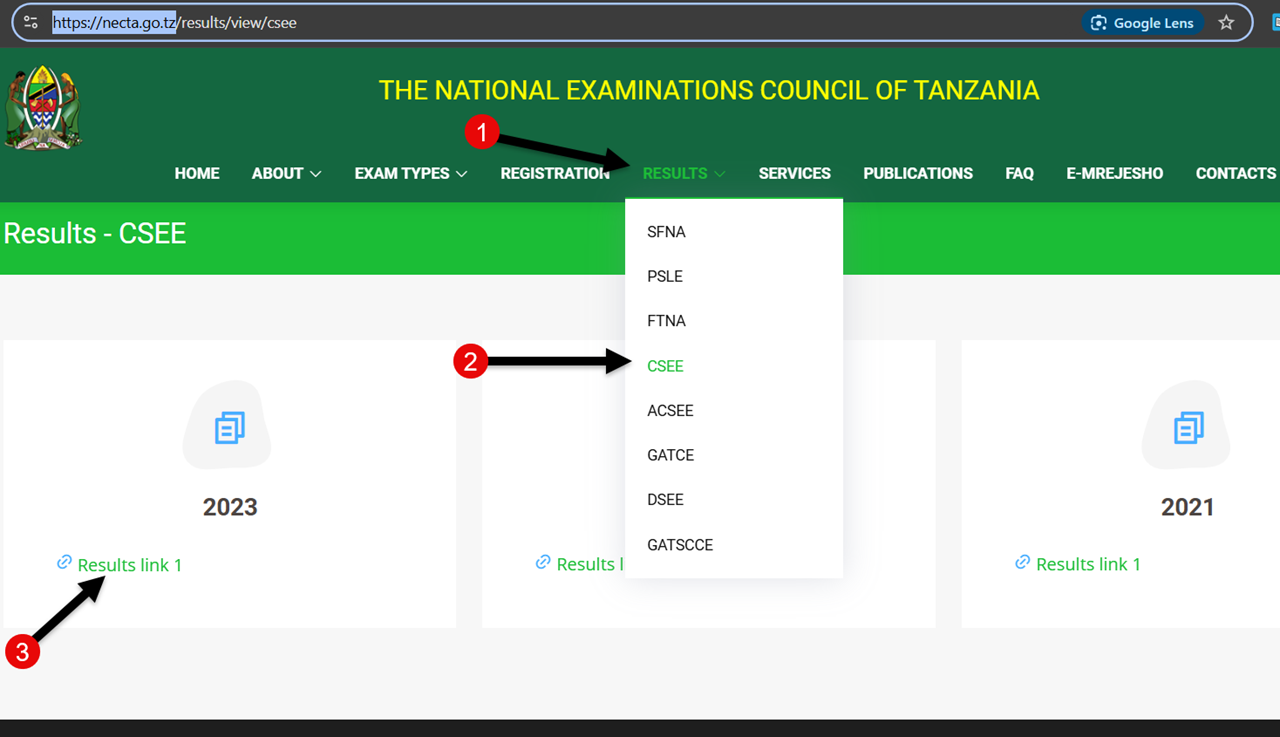Click the 2023 document copy icon

point(230,428)
